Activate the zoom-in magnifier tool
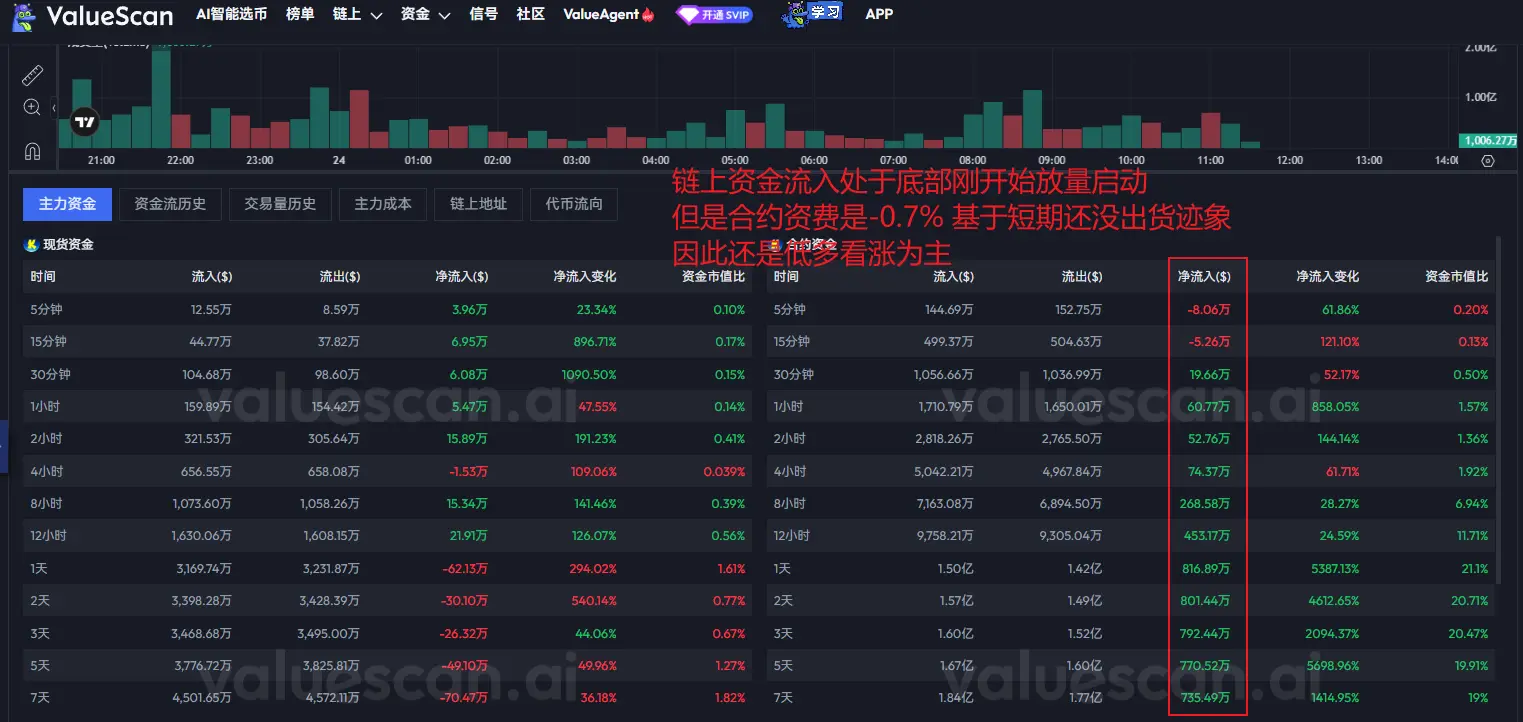This screenshot has height=722, width=1523. (32, 107)
